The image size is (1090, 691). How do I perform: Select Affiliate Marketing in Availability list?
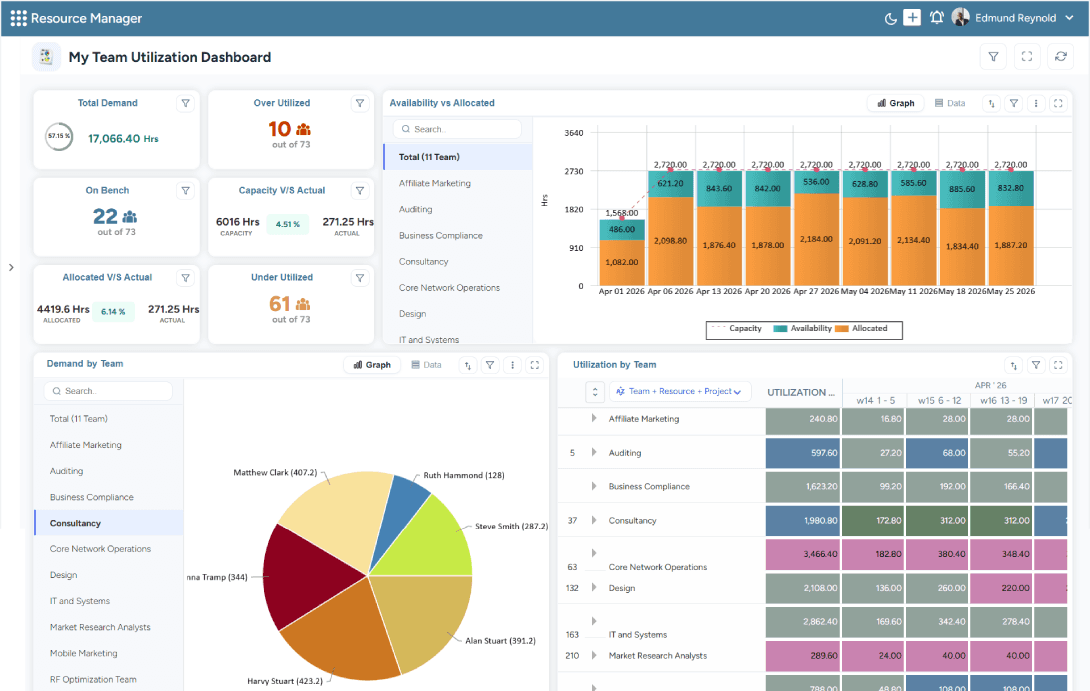(x=458, y=184)
